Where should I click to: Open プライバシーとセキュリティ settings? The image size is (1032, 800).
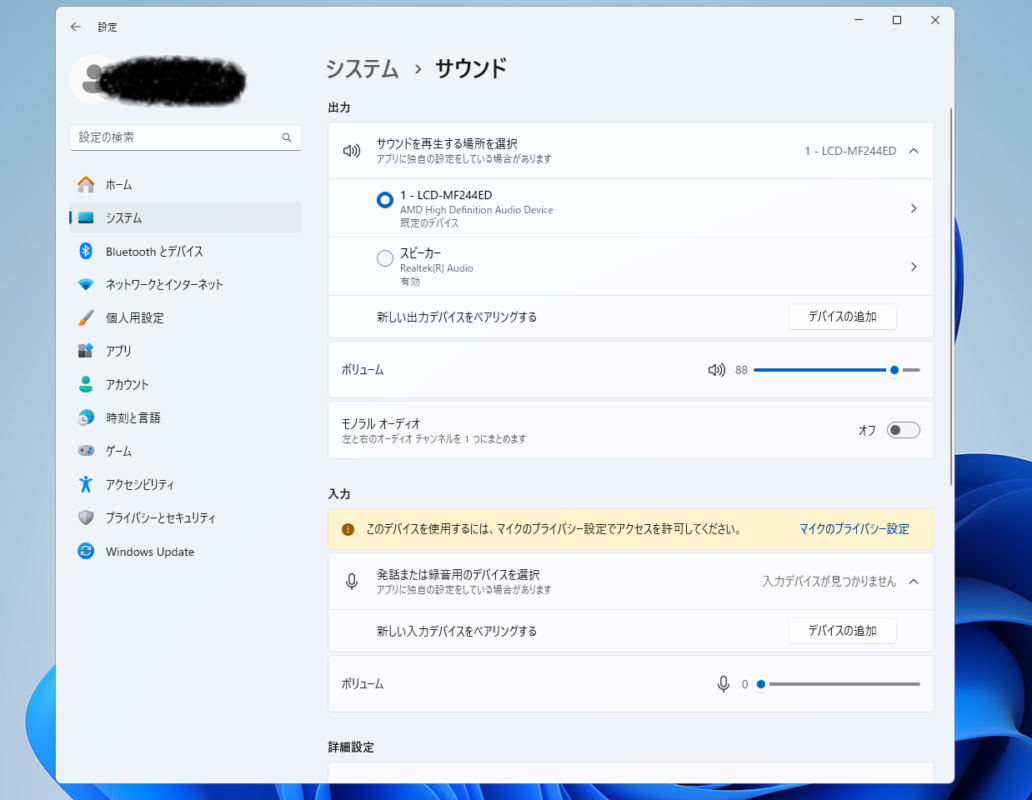point(186,518)
